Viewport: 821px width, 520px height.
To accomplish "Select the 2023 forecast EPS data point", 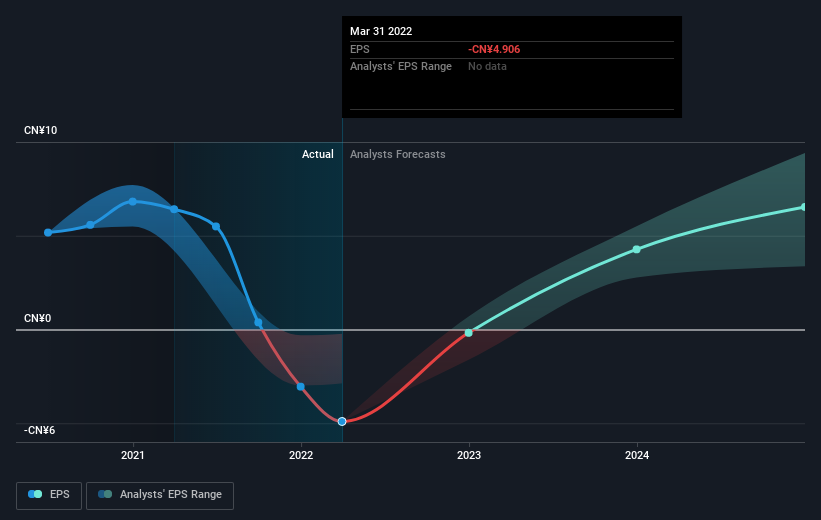I will coord(469,333).
